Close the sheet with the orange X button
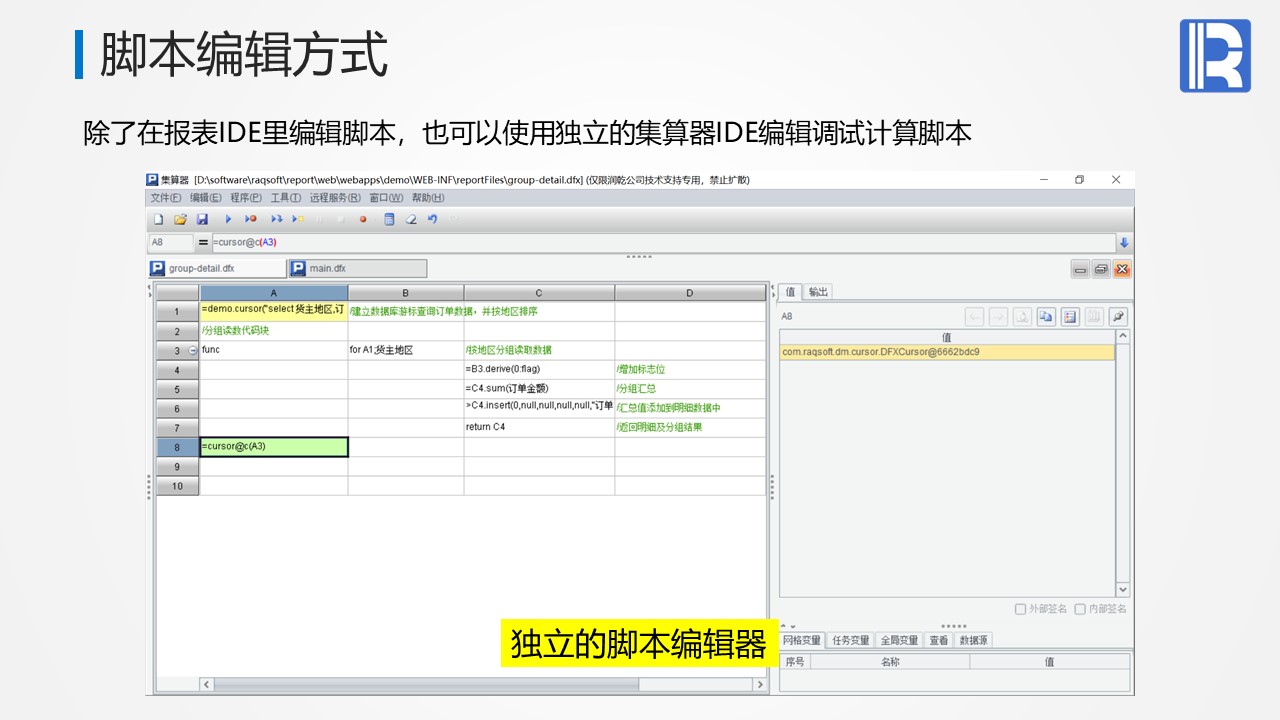This screenshot has width=1280, height=720. coord(1122,269)
